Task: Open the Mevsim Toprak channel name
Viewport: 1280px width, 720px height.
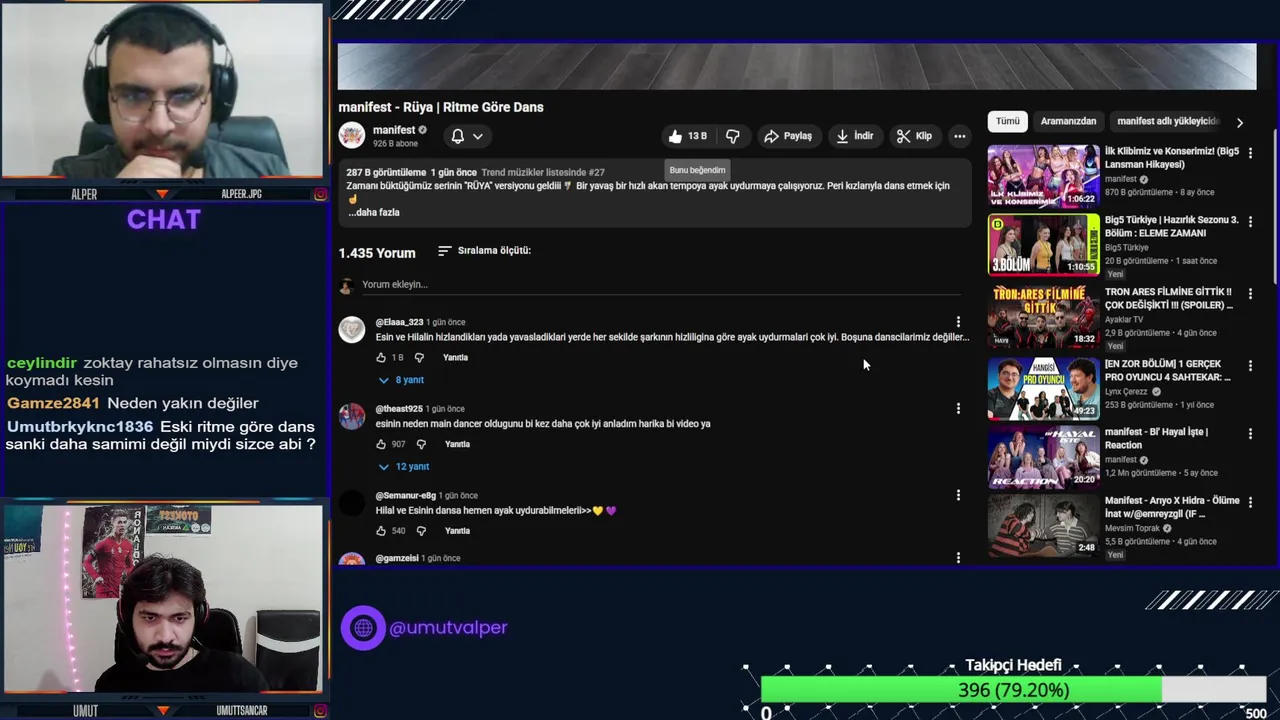Action: coord(1133,527)
